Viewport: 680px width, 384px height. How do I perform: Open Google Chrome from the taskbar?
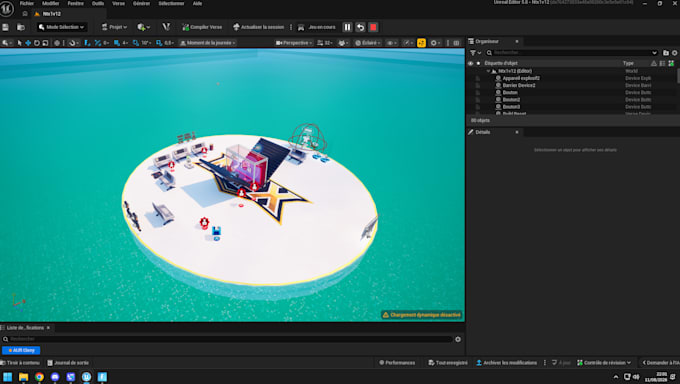pos(39,377)
